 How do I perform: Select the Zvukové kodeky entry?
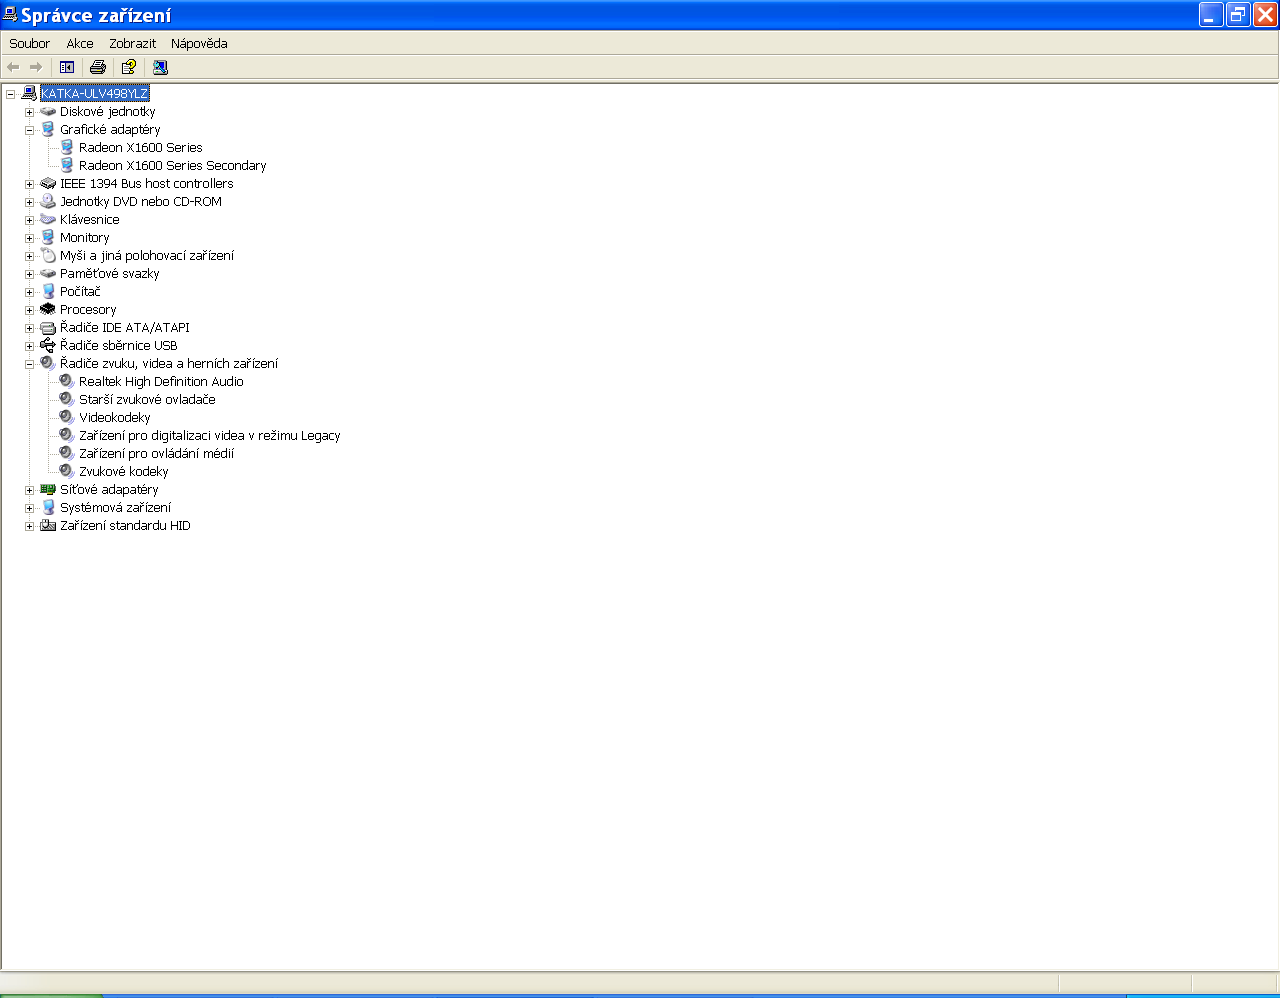(x=124, y=472)
